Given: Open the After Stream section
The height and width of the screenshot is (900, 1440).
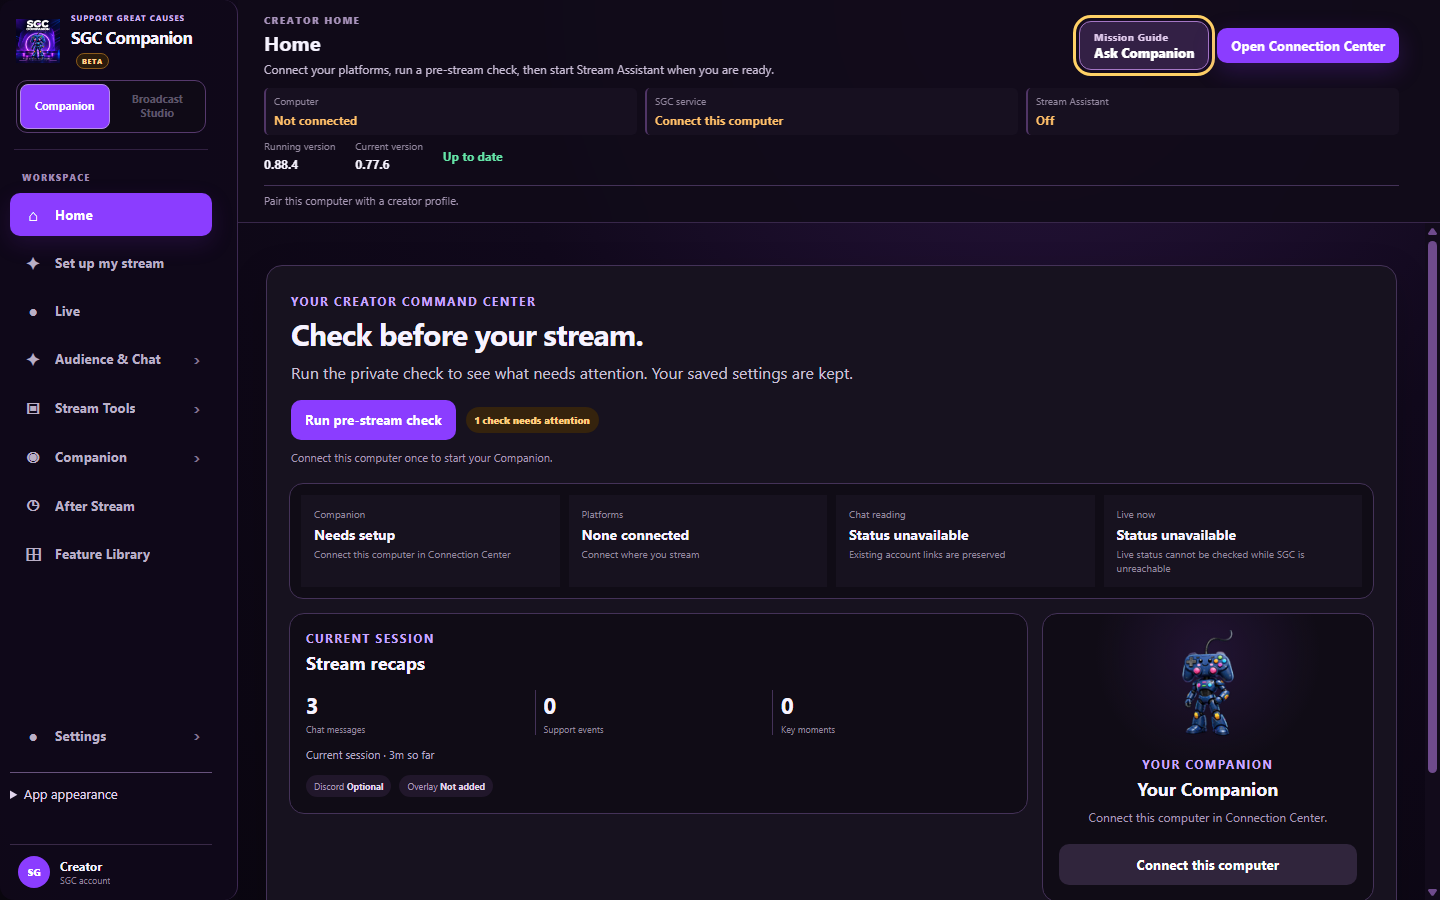Looking at the screenshot, I should [111, 506].
